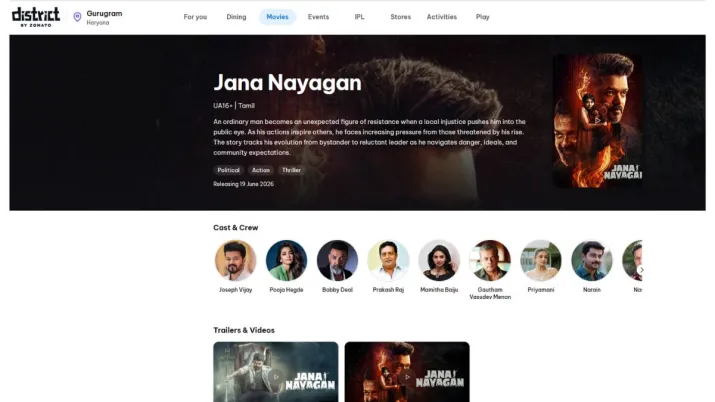Click the Priyamani name label

[541, 290]
